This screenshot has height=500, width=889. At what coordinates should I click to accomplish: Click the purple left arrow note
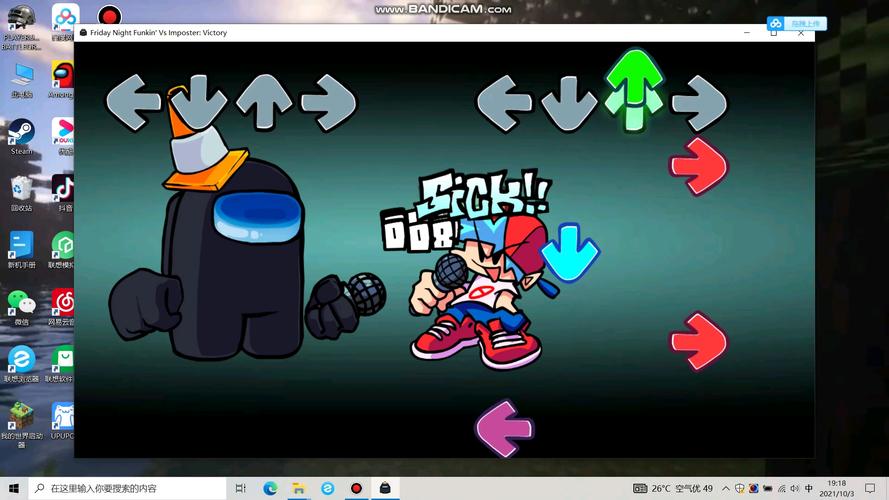505,429
